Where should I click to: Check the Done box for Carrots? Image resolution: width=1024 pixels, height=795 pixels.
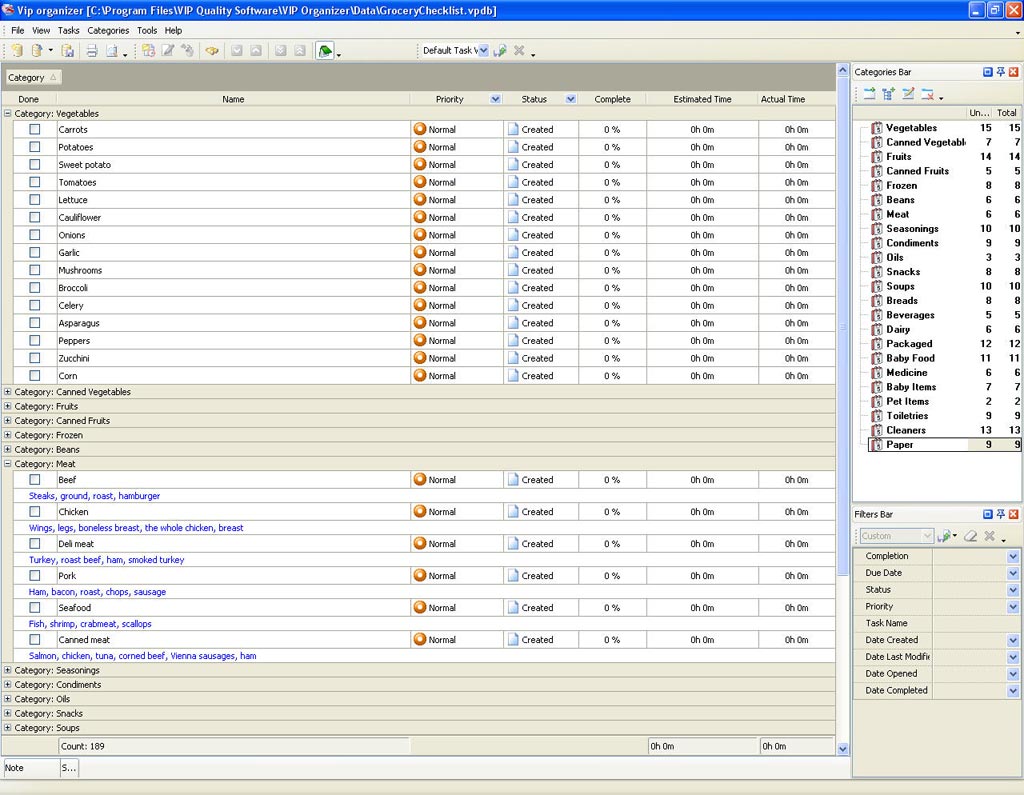pyautogui.click(x=35, y=129)
